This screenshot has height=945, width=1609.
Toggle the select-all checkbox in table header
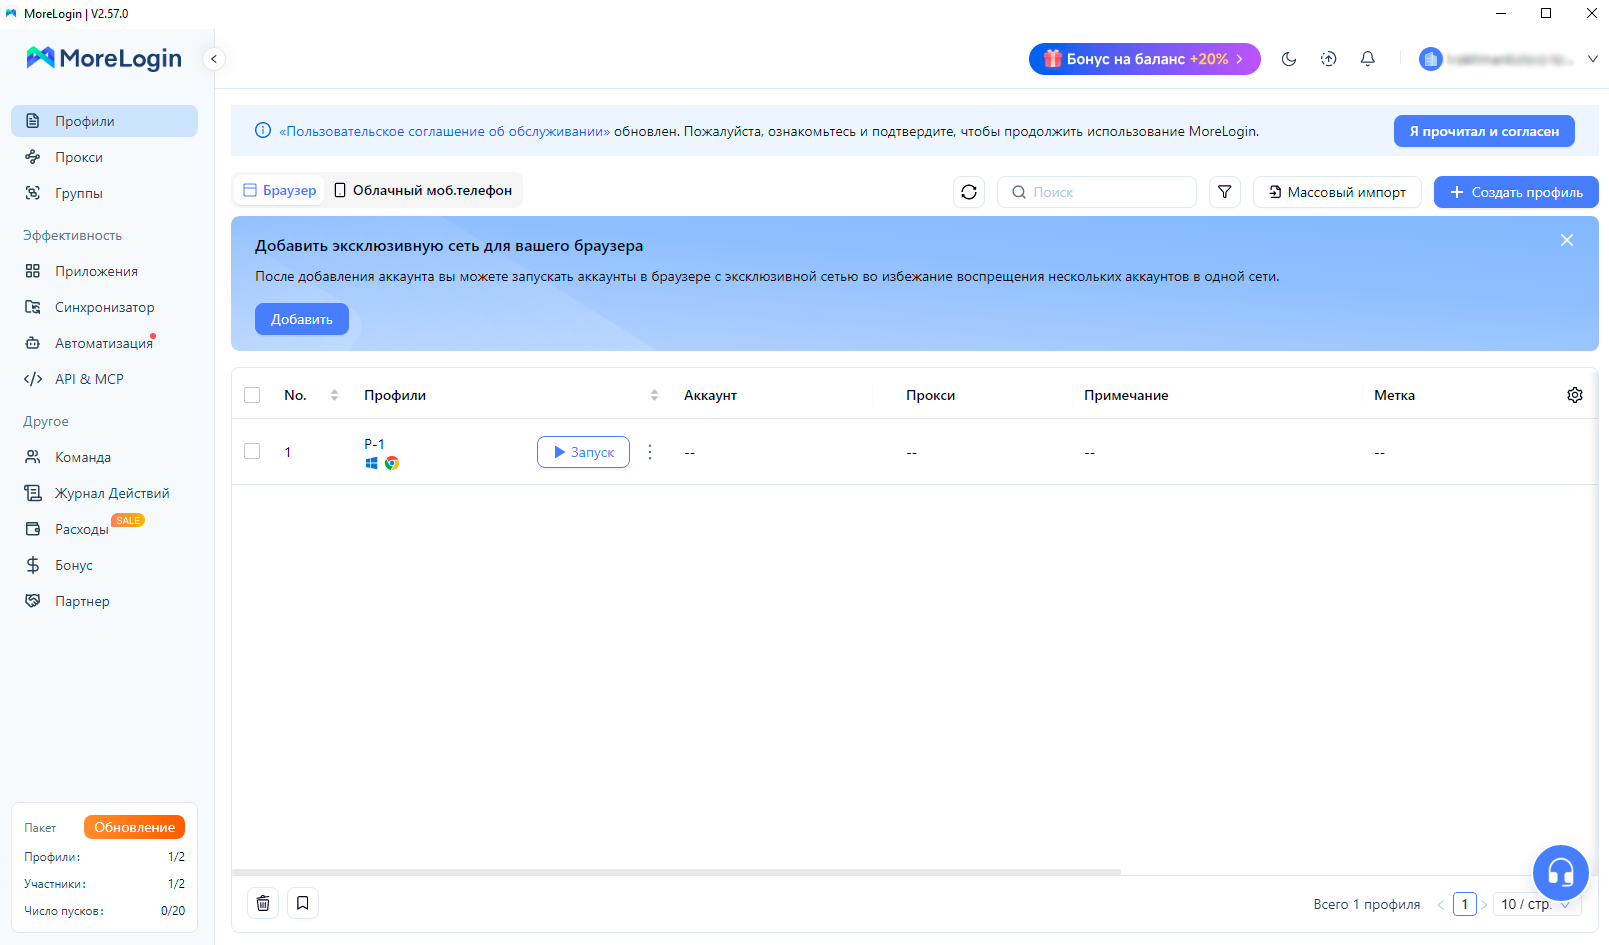[252, 395]
